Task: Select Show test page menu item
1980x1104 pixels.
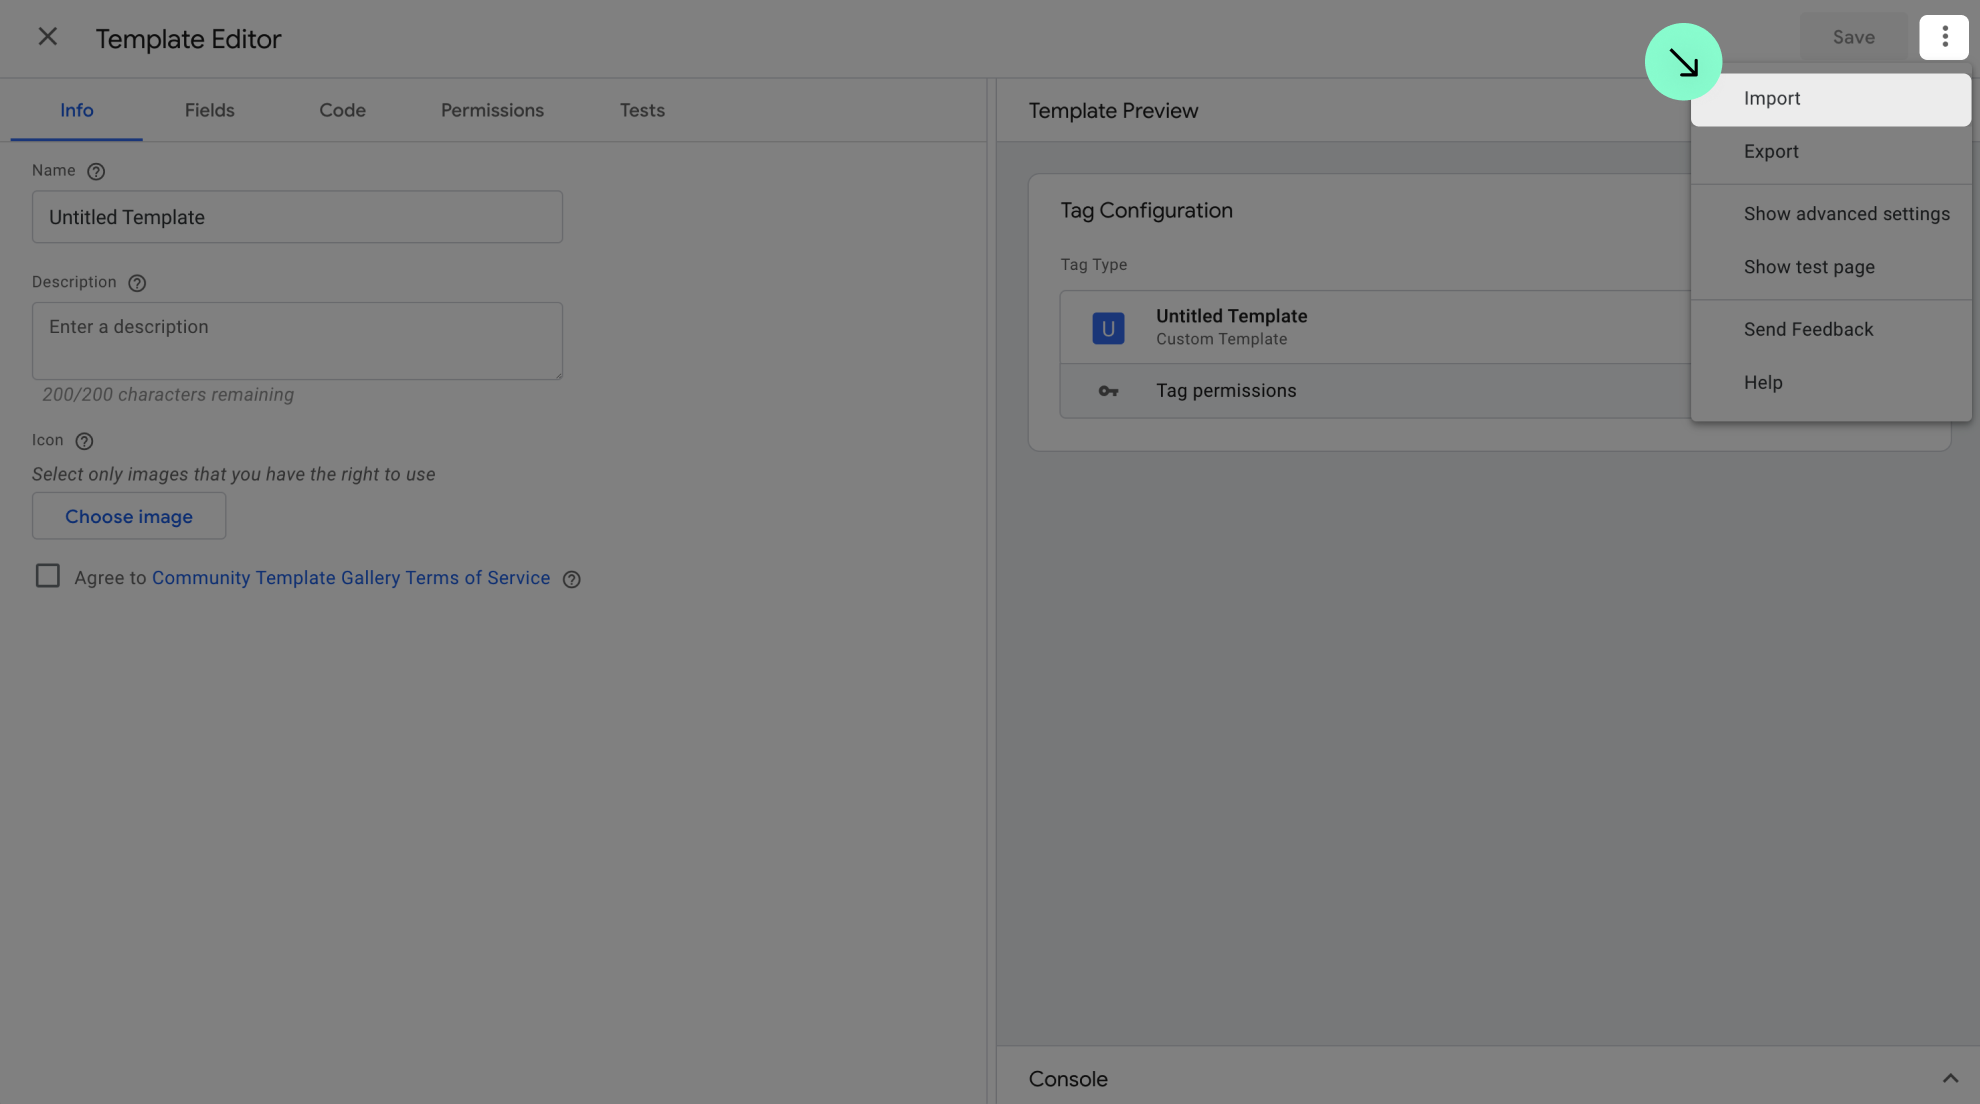Action: 1830,267
